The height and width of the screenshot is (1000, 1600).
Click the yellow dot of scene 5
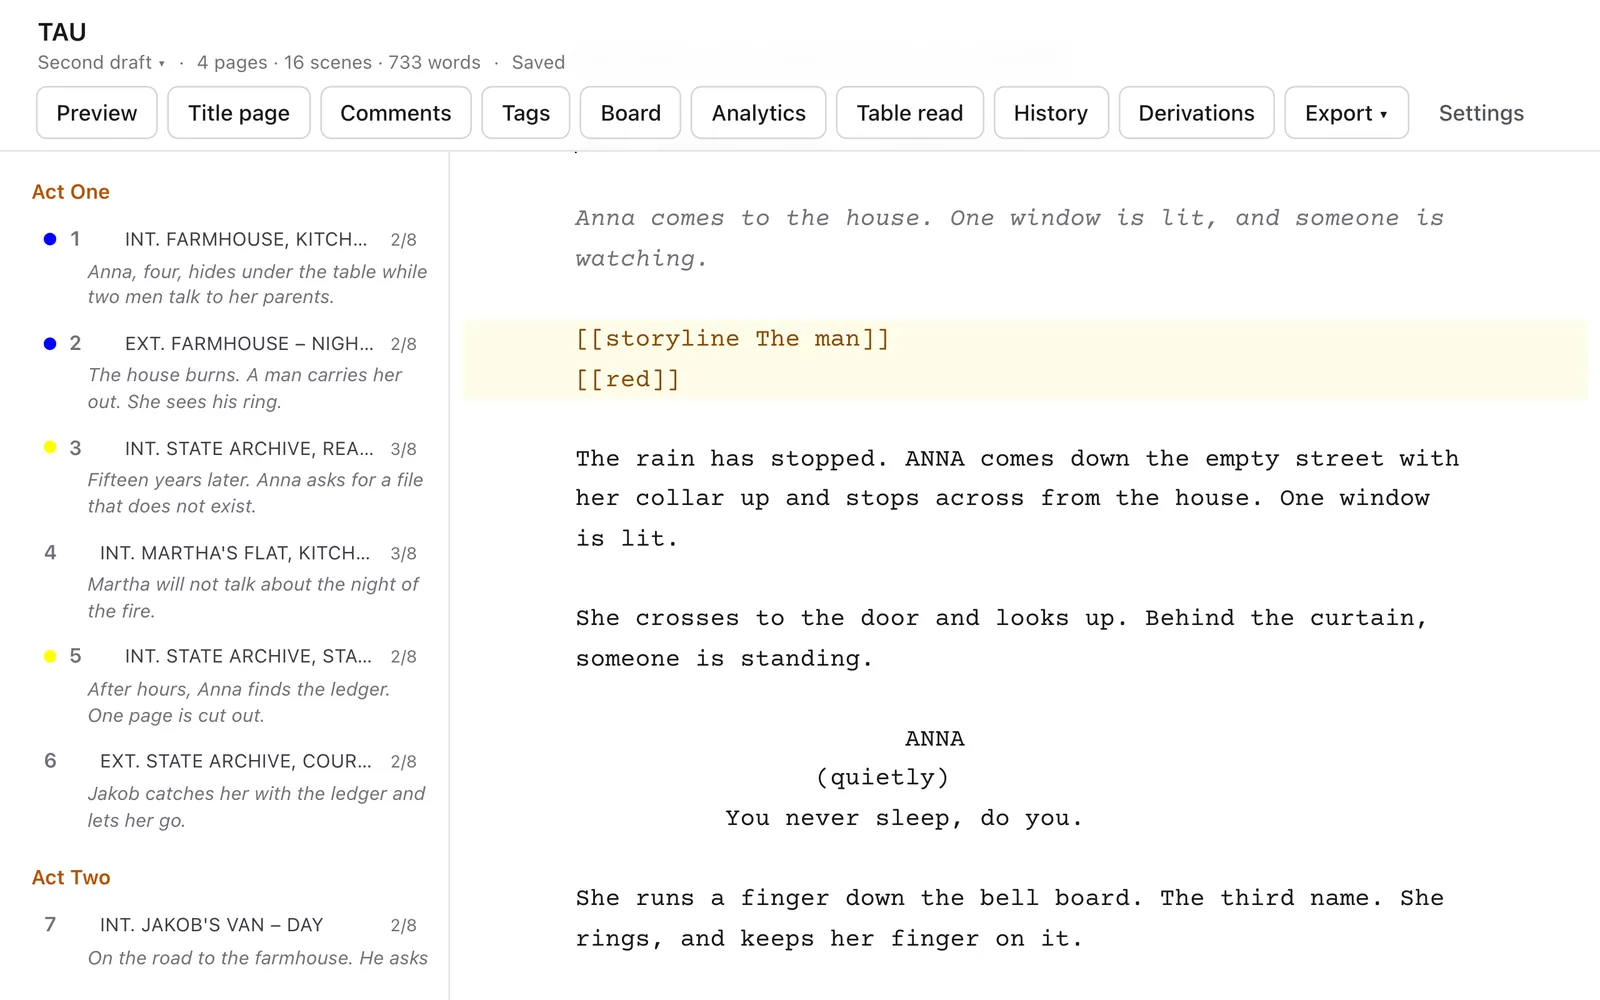click(50, 656)
